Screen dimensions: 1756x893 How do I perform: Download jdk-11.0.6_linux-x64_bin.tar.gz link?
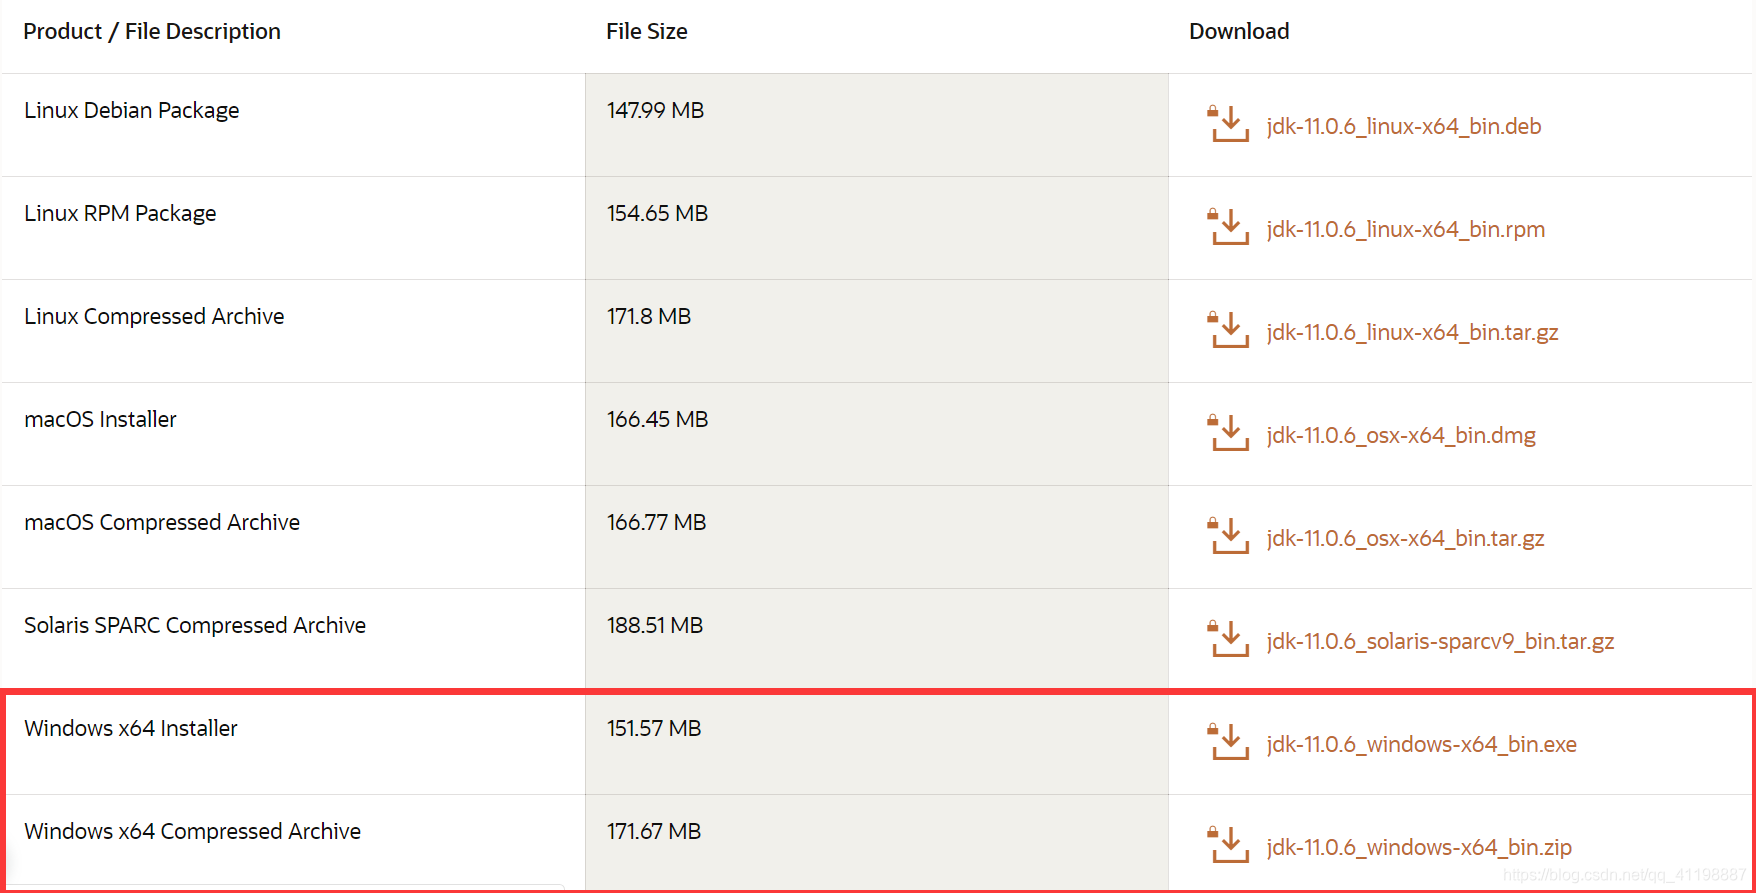1412,333
